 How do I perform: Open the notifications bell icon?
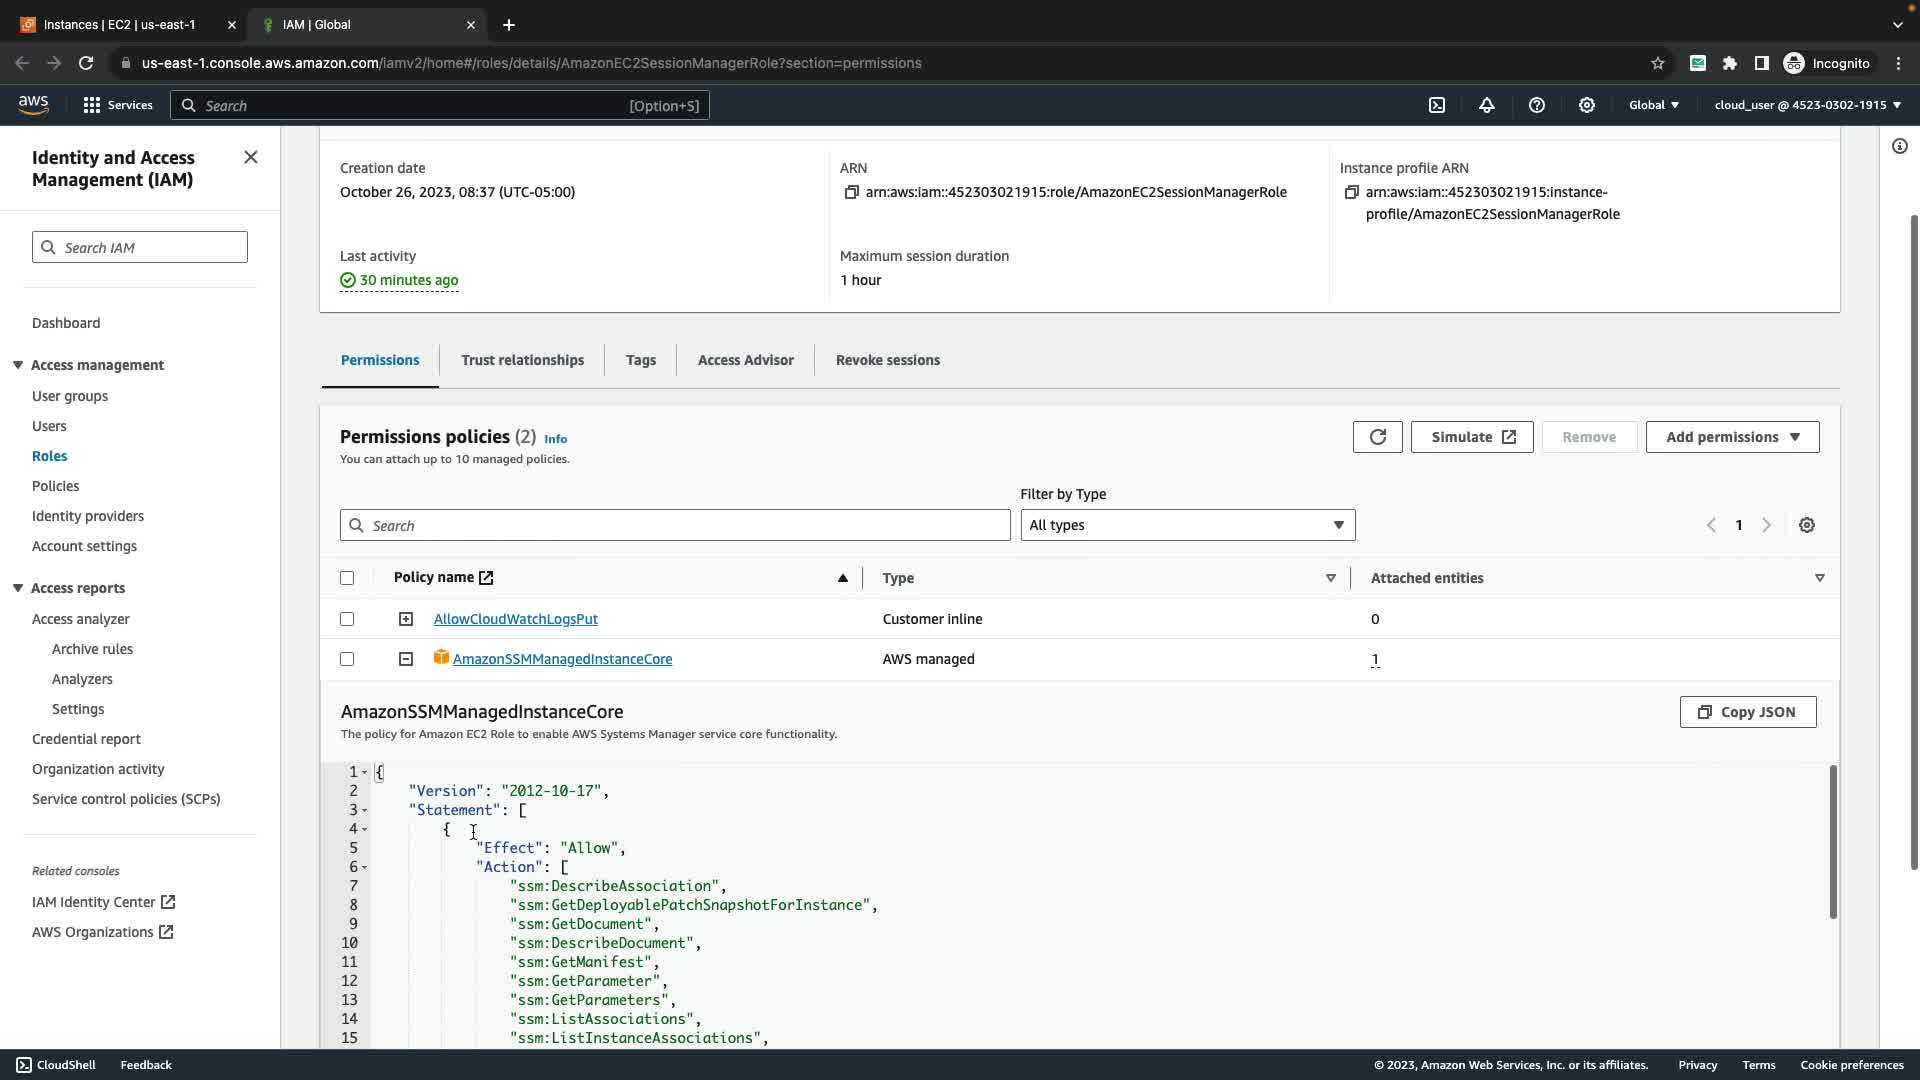pos(1487,105)
